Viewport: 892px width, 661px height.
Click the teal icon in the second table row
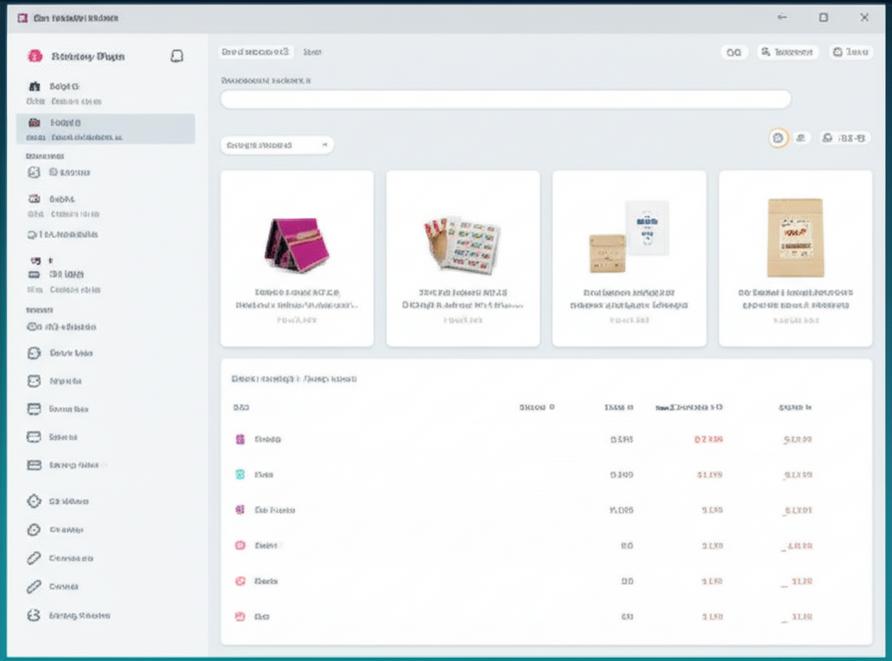tap(240, 475)
